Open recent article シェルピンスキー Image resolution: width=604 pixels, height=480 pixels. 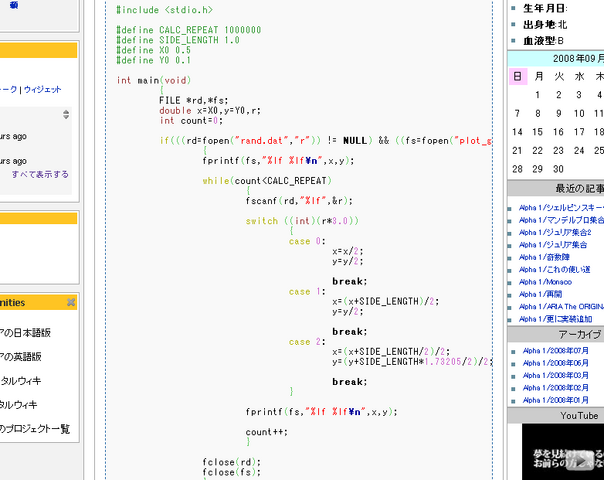pos(561,208)
